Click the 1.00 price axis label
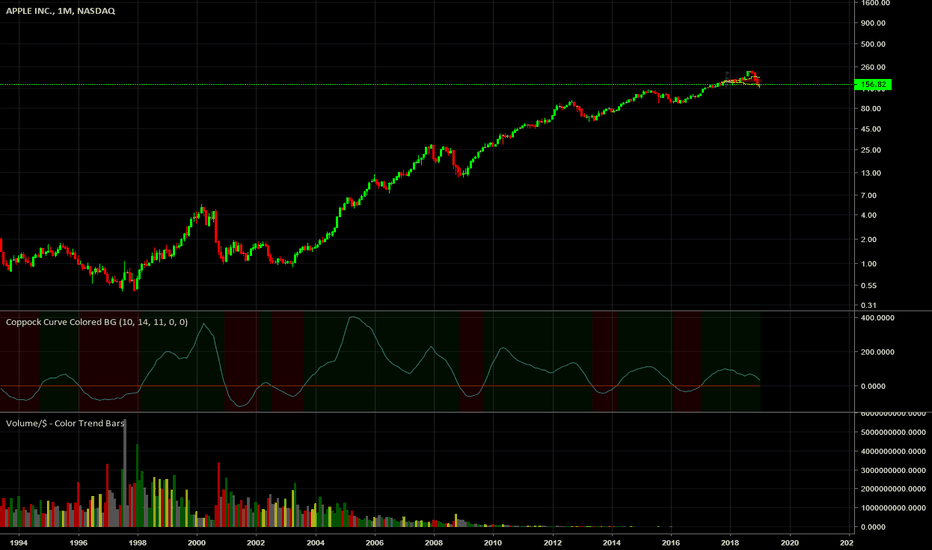Viewport: 932px width, 550px height. click(x=868, y=264)
